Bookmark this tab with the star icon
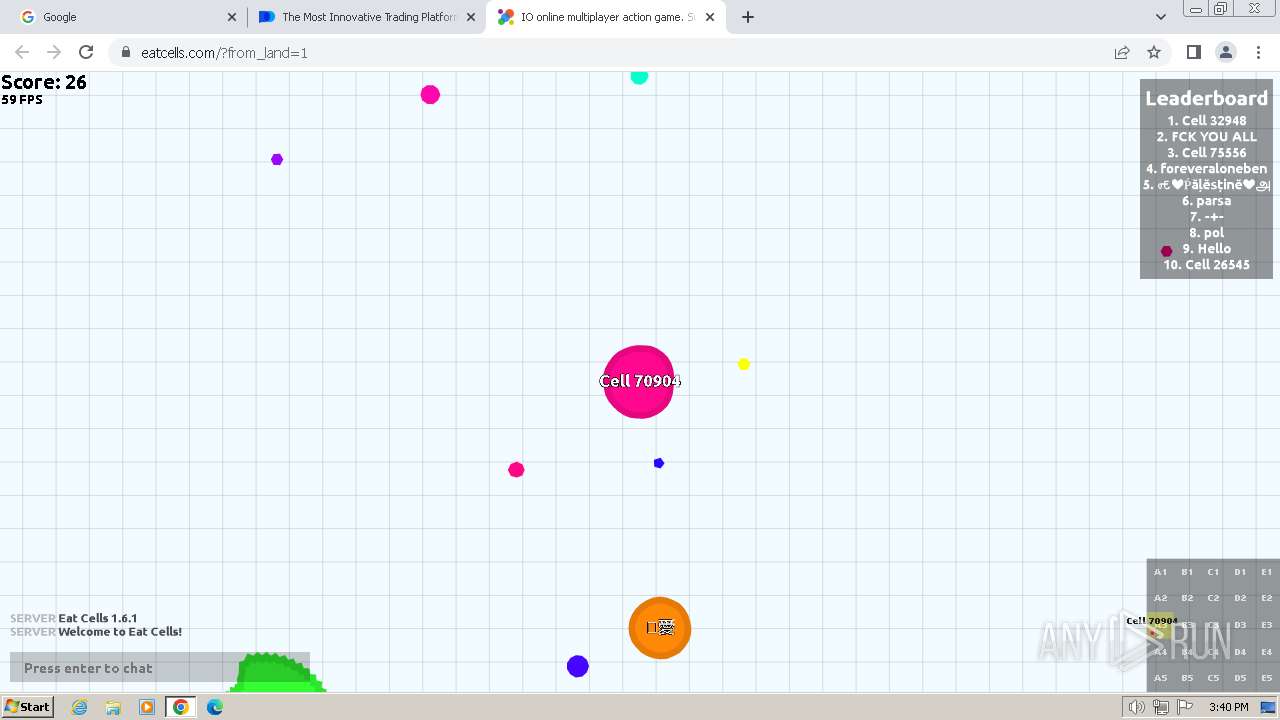 tap(1154, 52)
